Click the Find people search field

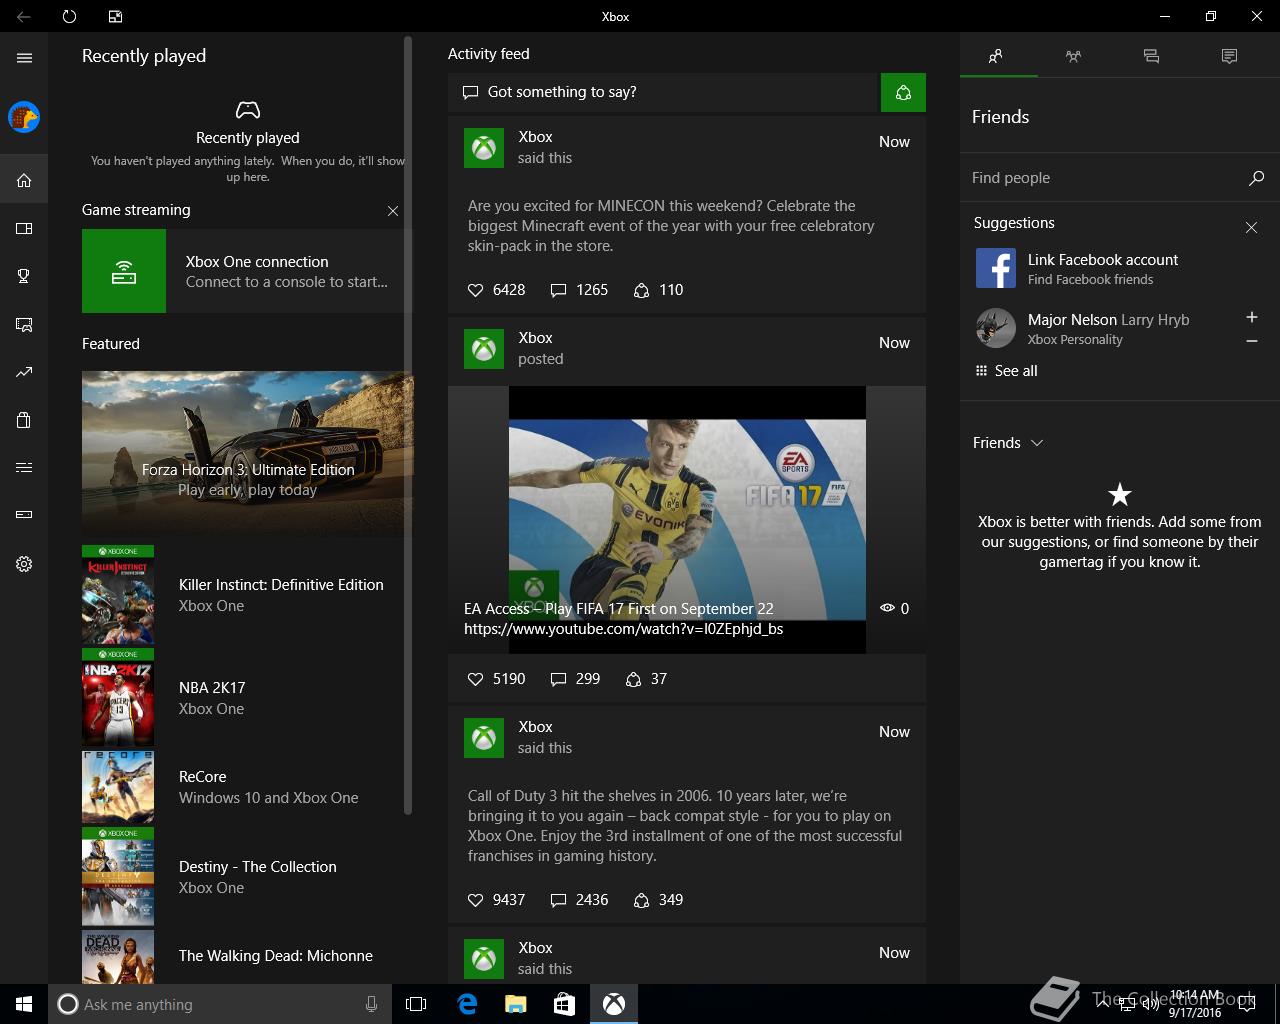1105,178
